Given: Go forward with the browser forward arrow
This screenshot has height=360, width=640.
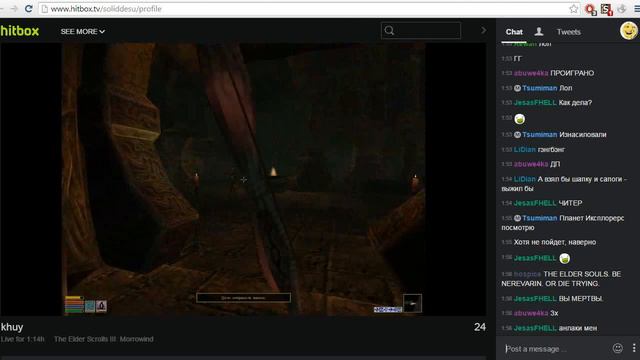Looking at the screenshot, I should [14, 9].
